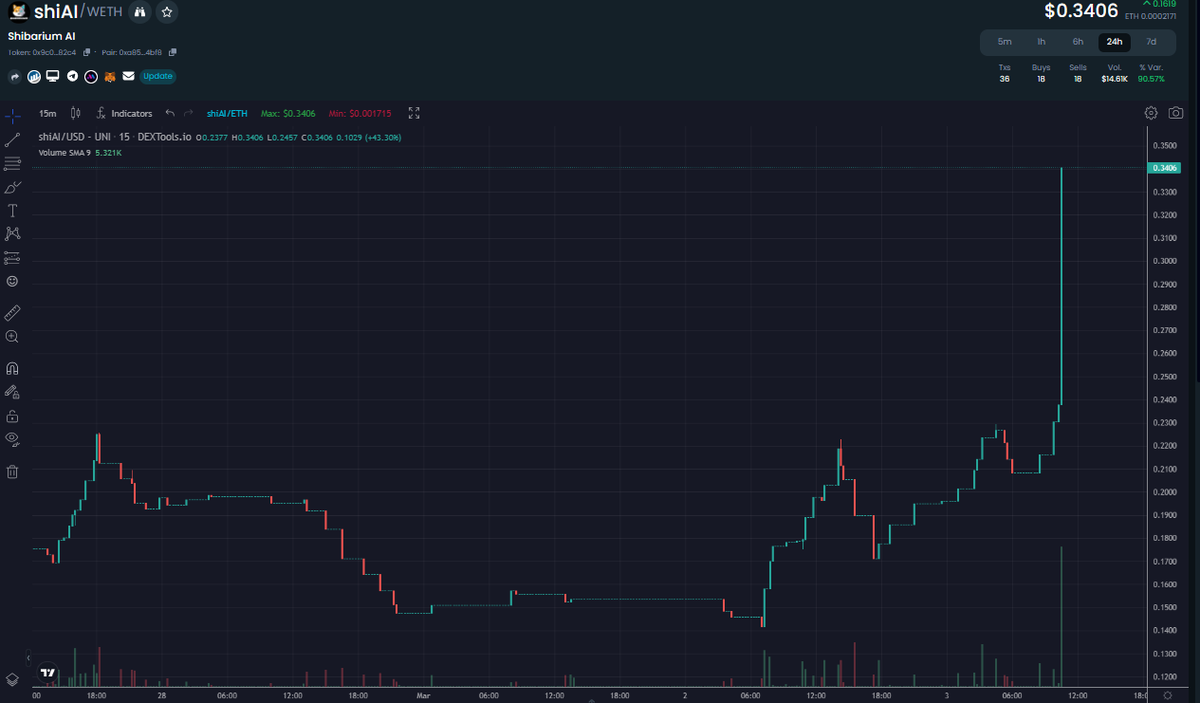Select the 7d stats tab

1151,42
